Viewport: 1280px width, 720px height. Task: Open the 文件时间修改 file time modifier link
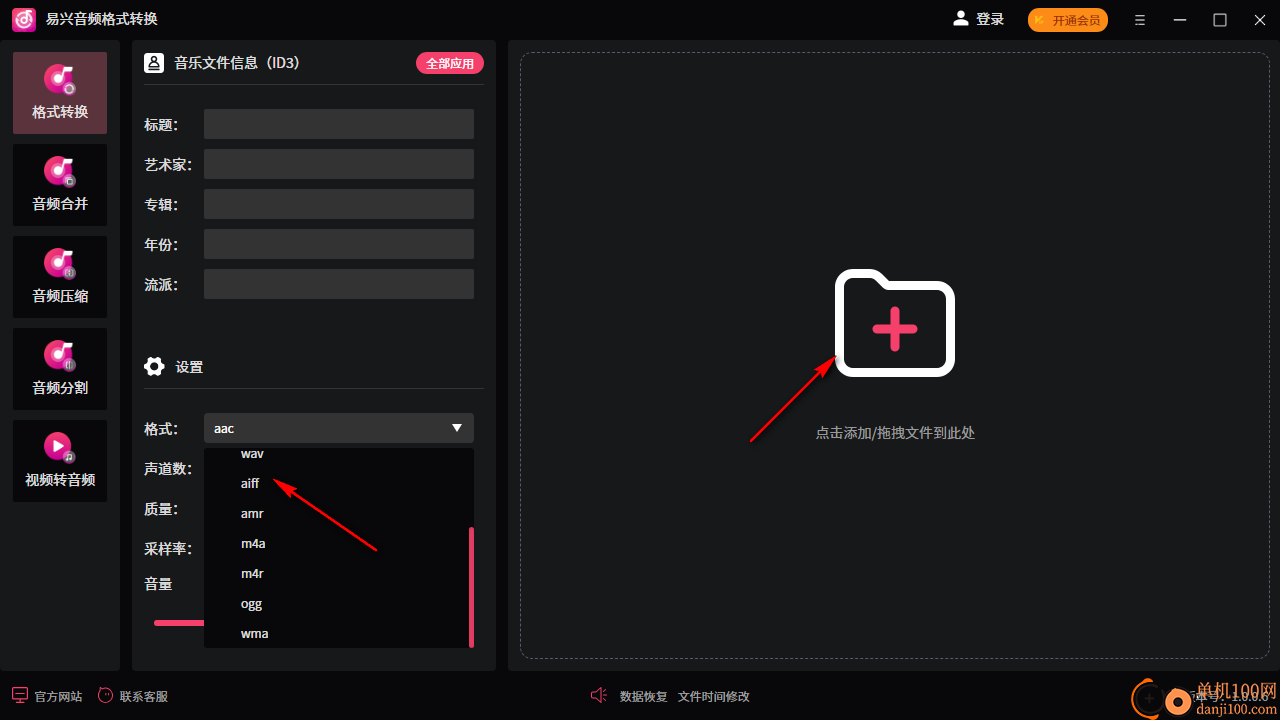714,696
